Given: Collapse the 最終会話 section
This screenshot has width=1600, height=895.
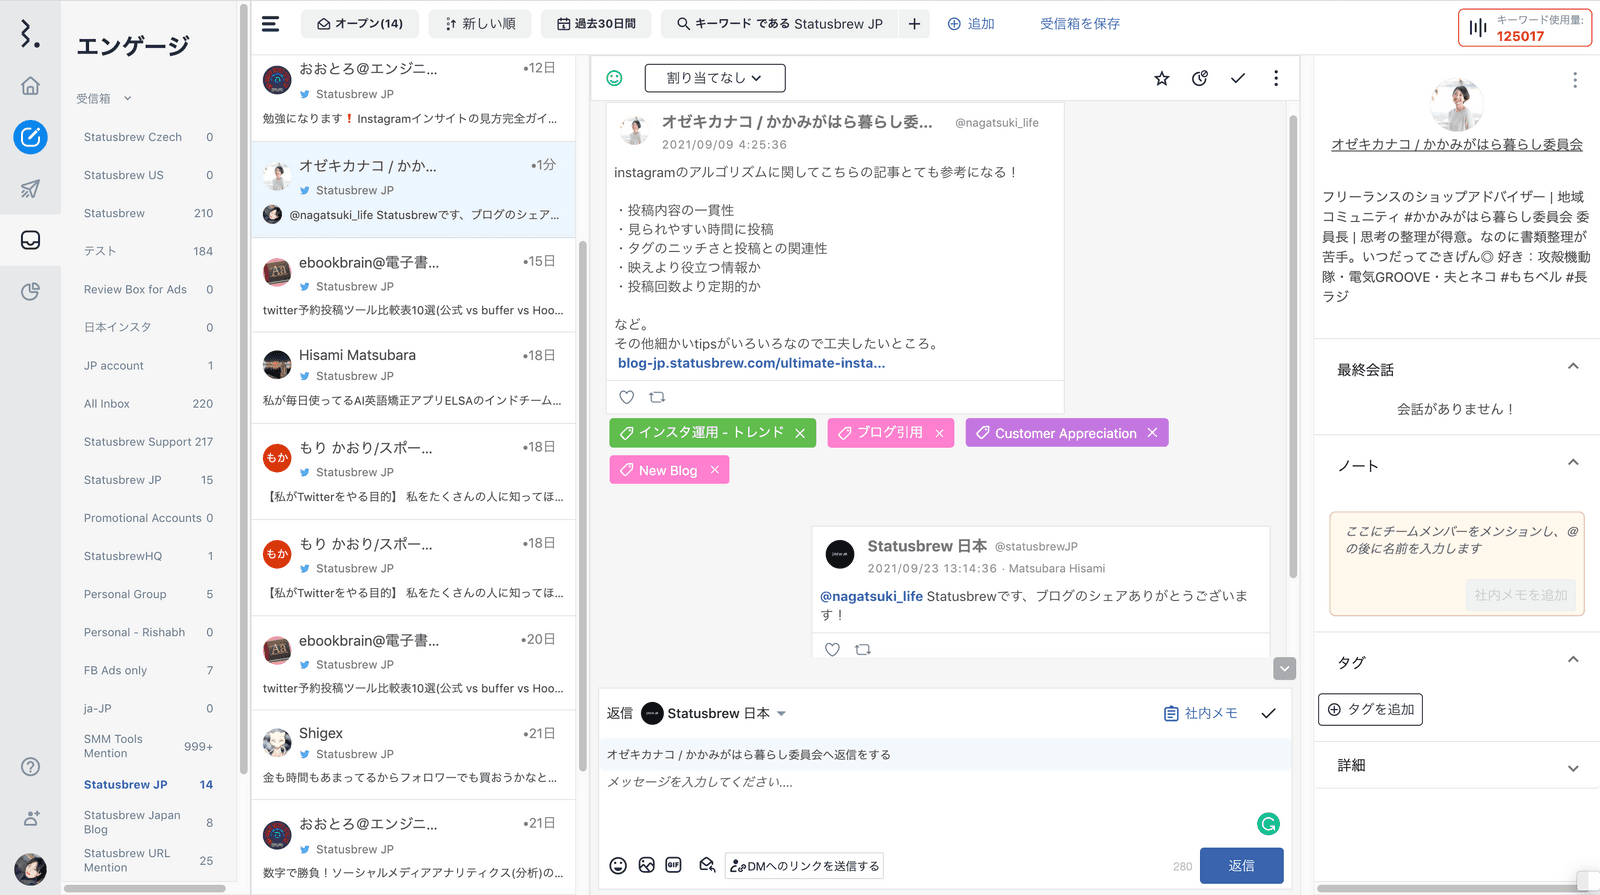Looking at the screenshot, I should (x=1572, y=368).
